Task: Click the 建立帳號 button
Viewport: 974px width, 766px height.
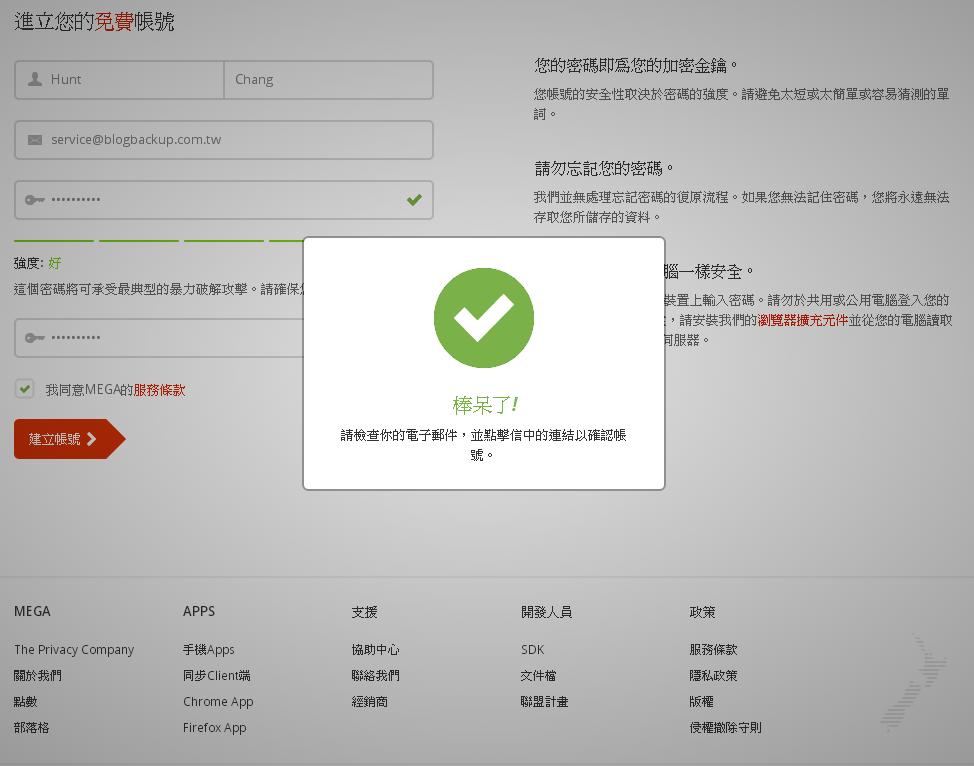Action: tap(70, 439)
